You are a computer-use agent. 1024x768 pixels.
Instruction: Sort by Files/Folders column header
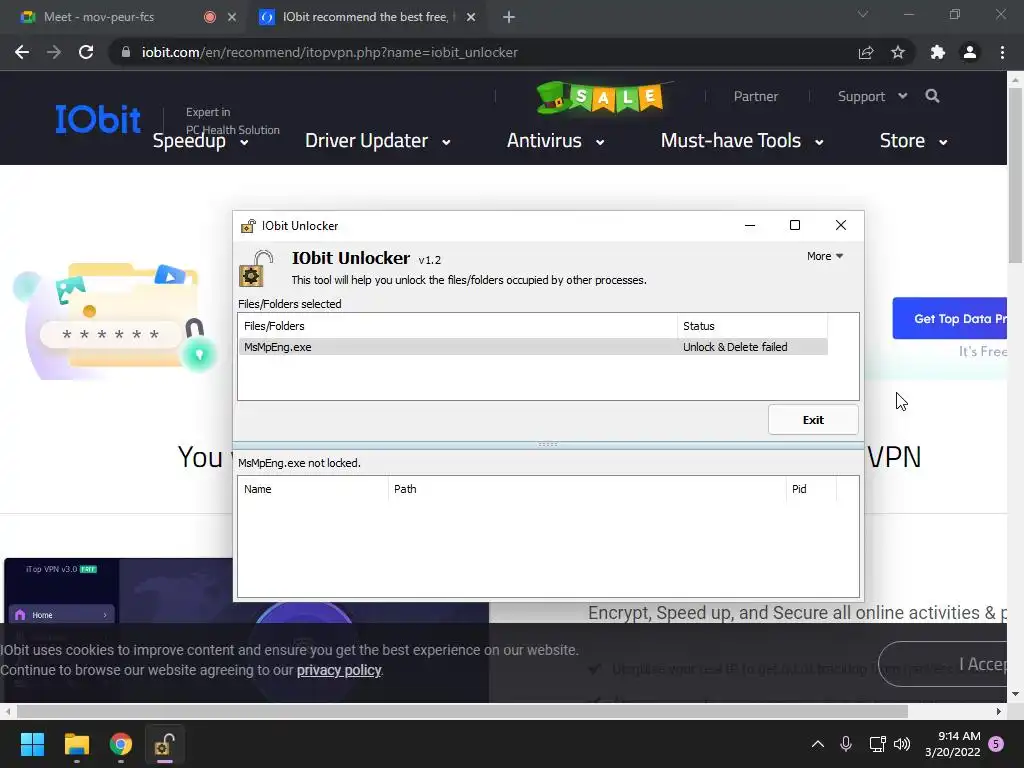click(x=458, y=326)
